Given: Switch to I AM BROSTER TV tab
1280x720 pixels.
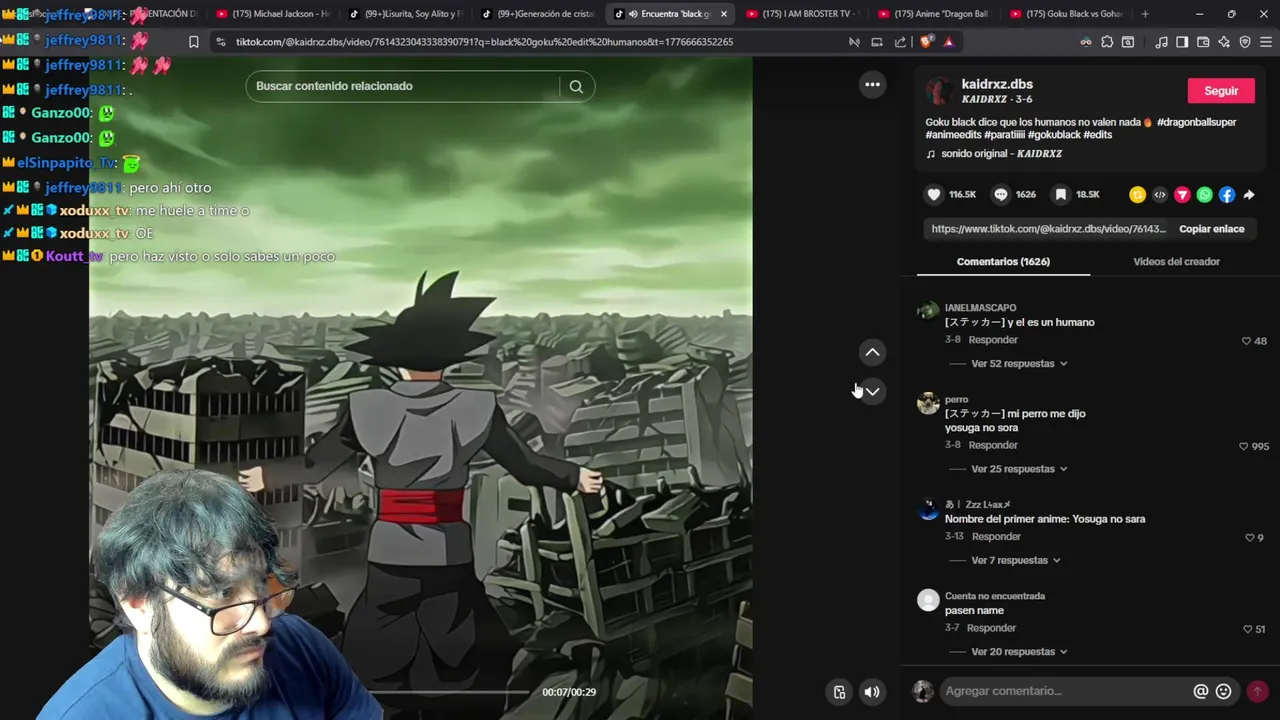Looking at the screenshot, I should point(803,14).
